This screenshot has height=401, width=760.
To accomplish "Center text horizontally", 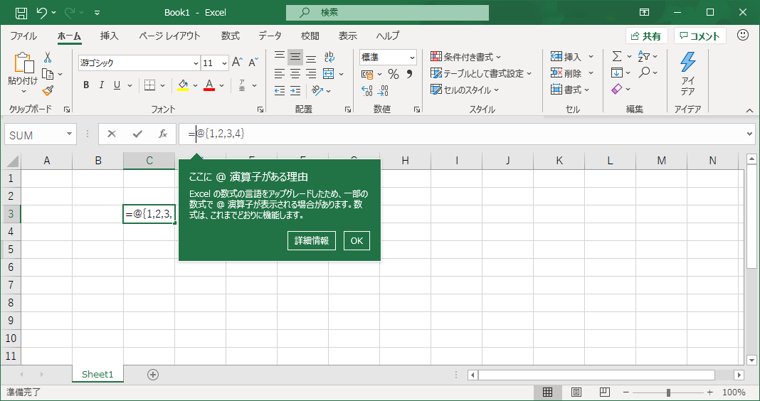I will point(295,74).
